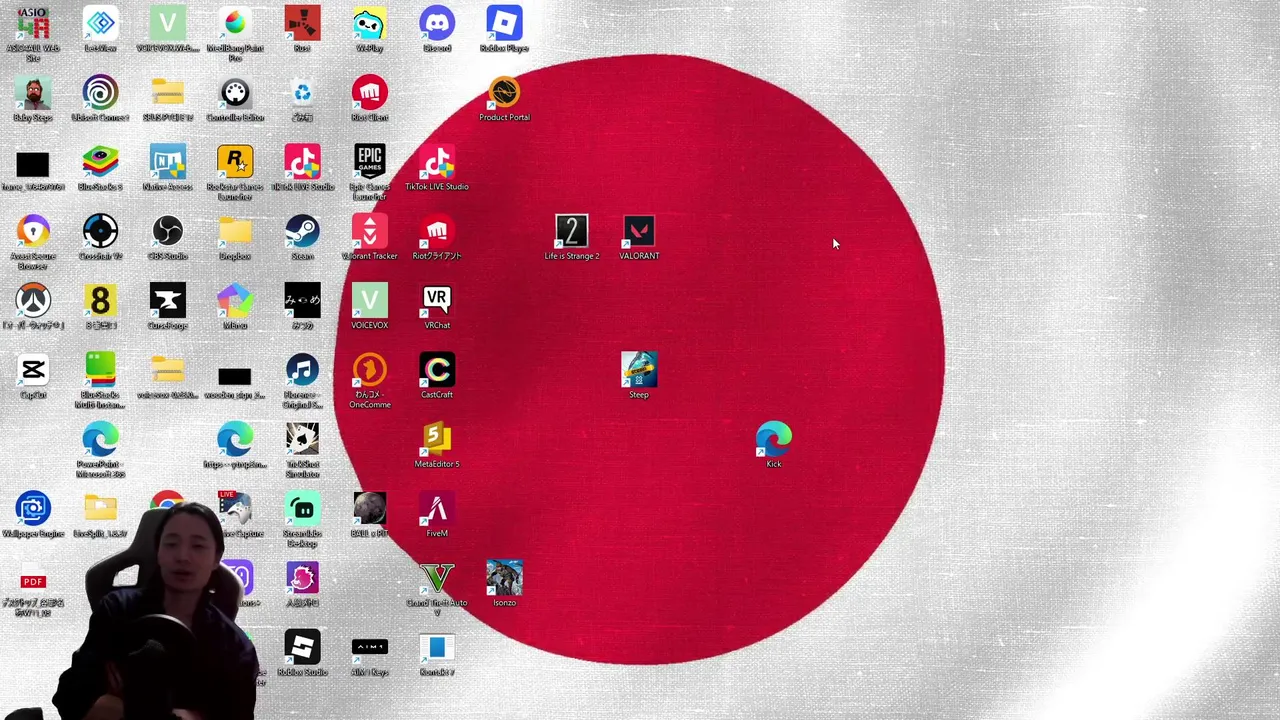This screenshot has width=1280, height=720.
Task: Select the BALL x PIT game icon
Action: (369, 509)
